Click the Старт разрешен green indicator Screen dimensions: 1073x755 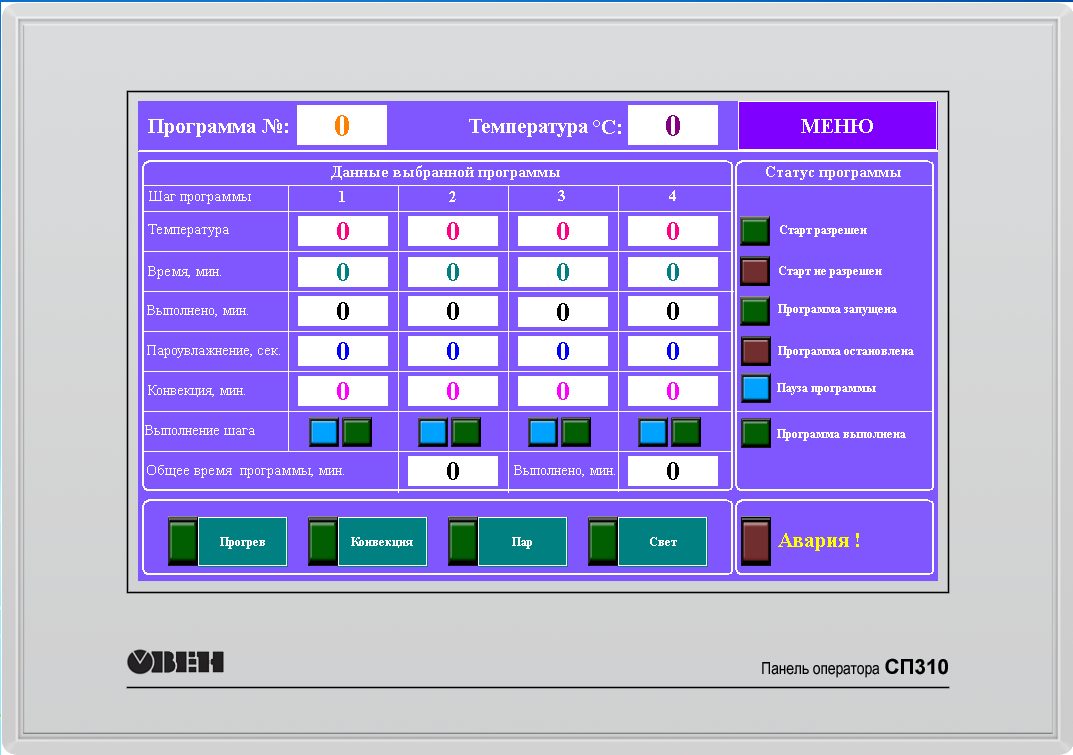tap(755, 231)
